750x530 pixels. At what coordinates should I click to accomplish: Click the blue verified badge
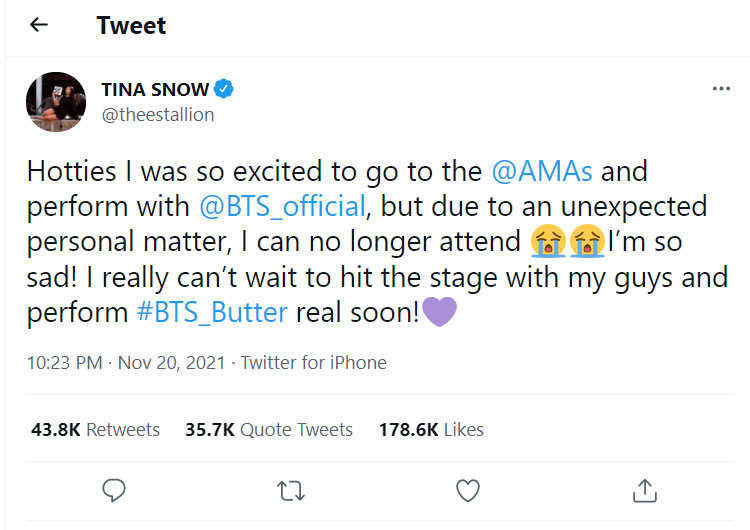[225, 89]
